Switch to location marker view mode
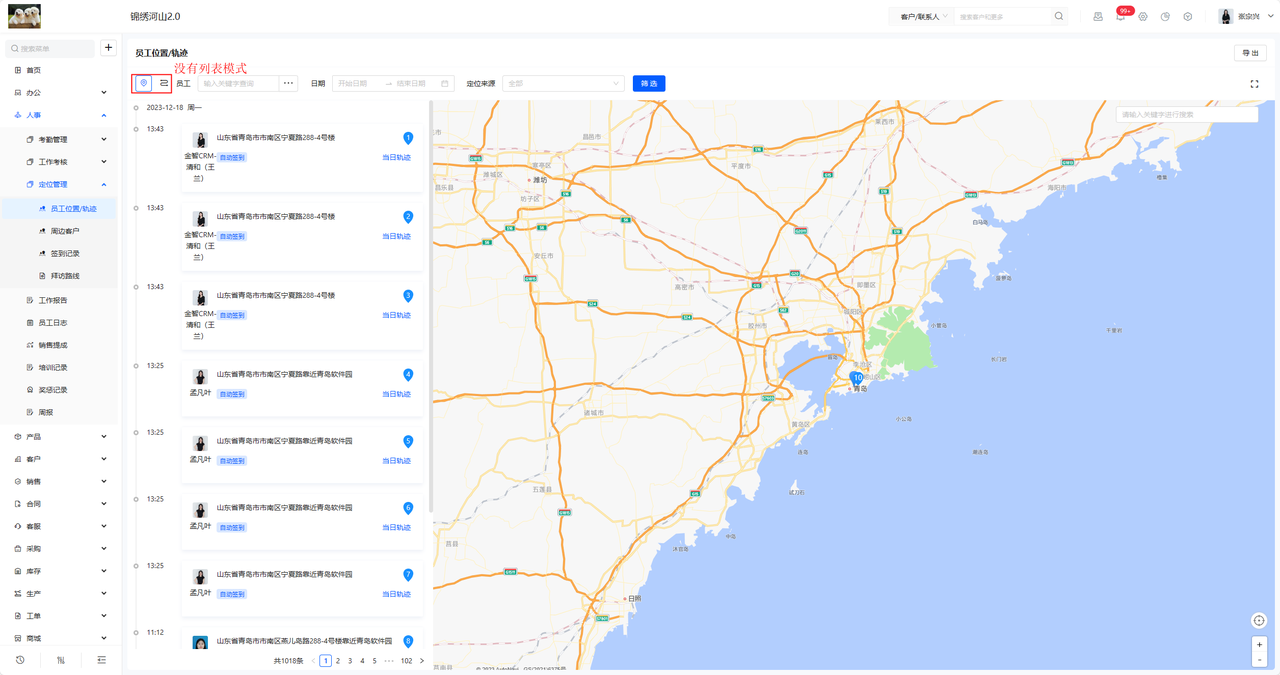Image resolution: width=1280 pixels, height=675 pixels. coord(143,84)
